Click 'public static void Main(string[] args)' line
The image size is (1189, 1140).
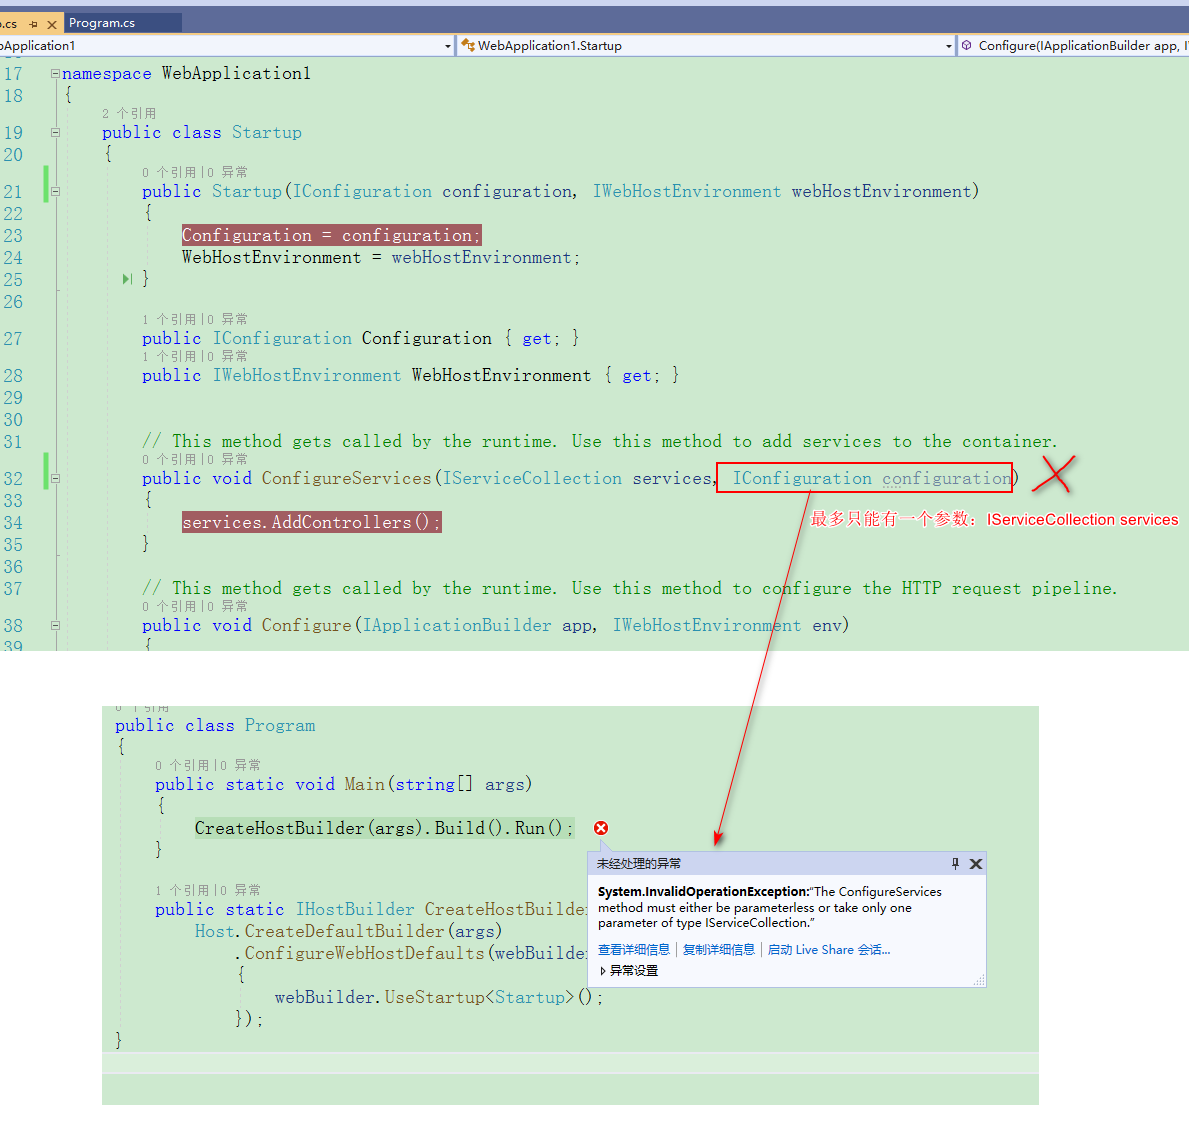(x=344, y=784)
